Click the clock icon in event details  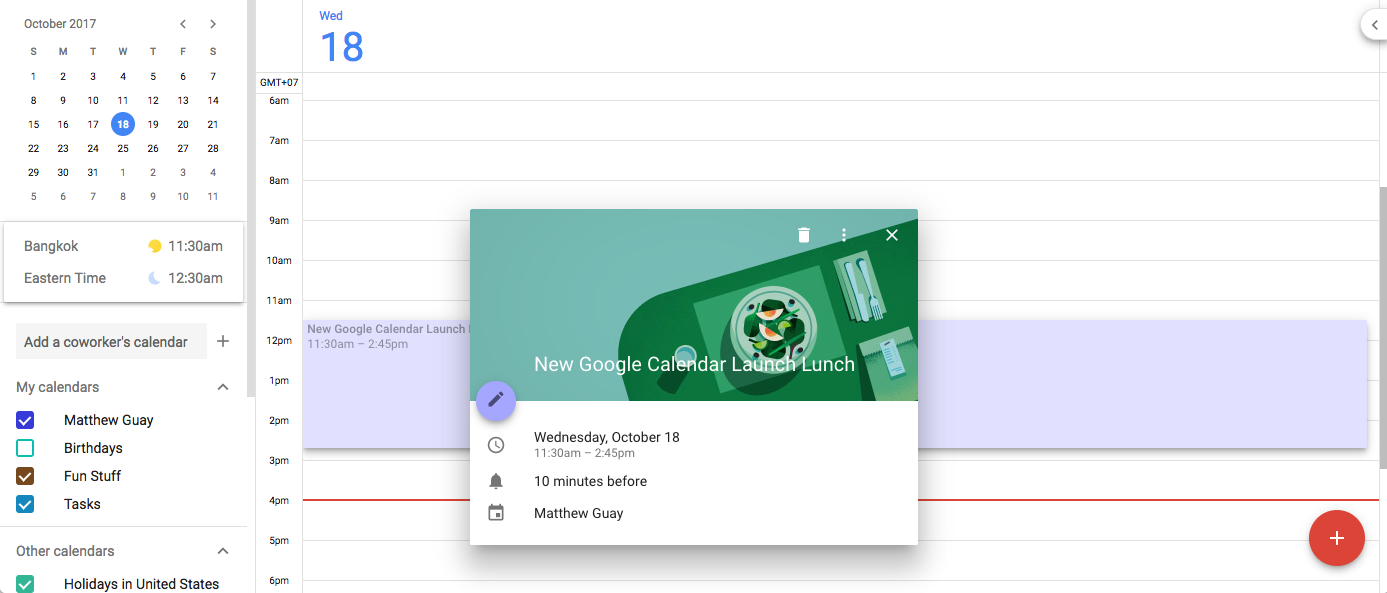[496, 445]
